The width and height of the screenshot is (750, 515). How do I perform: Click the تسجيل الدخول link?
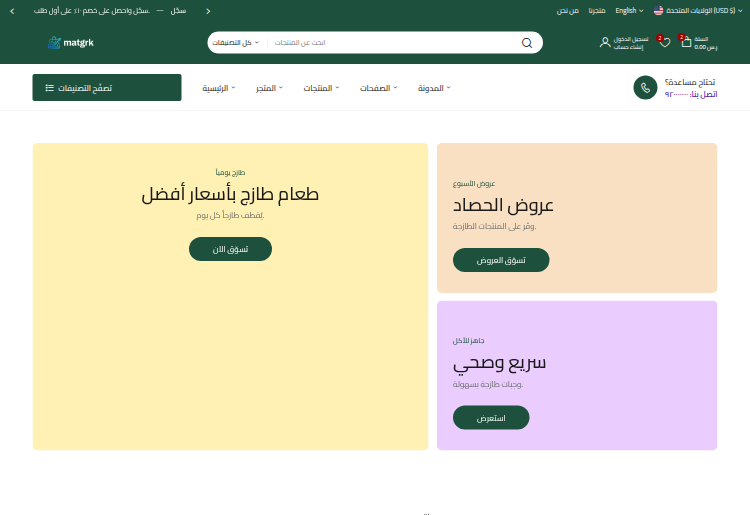[x=631, y=39]
